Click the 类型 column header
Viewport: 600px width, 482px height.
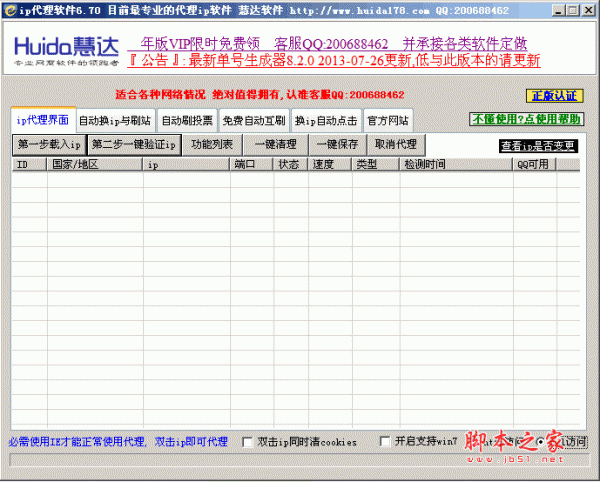click(x=376, y=164)
